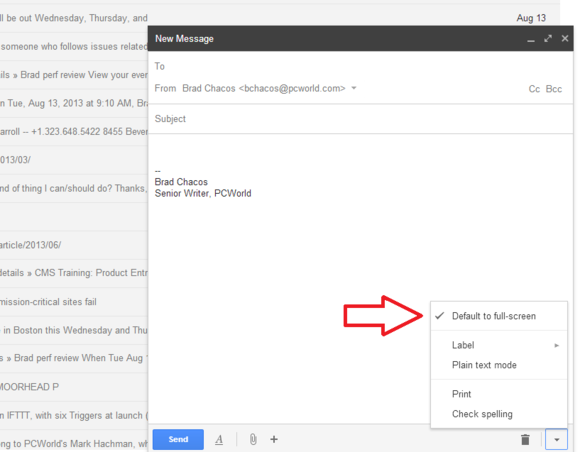
Task: Discard draft with the trash icon
Action: point(525,439)
